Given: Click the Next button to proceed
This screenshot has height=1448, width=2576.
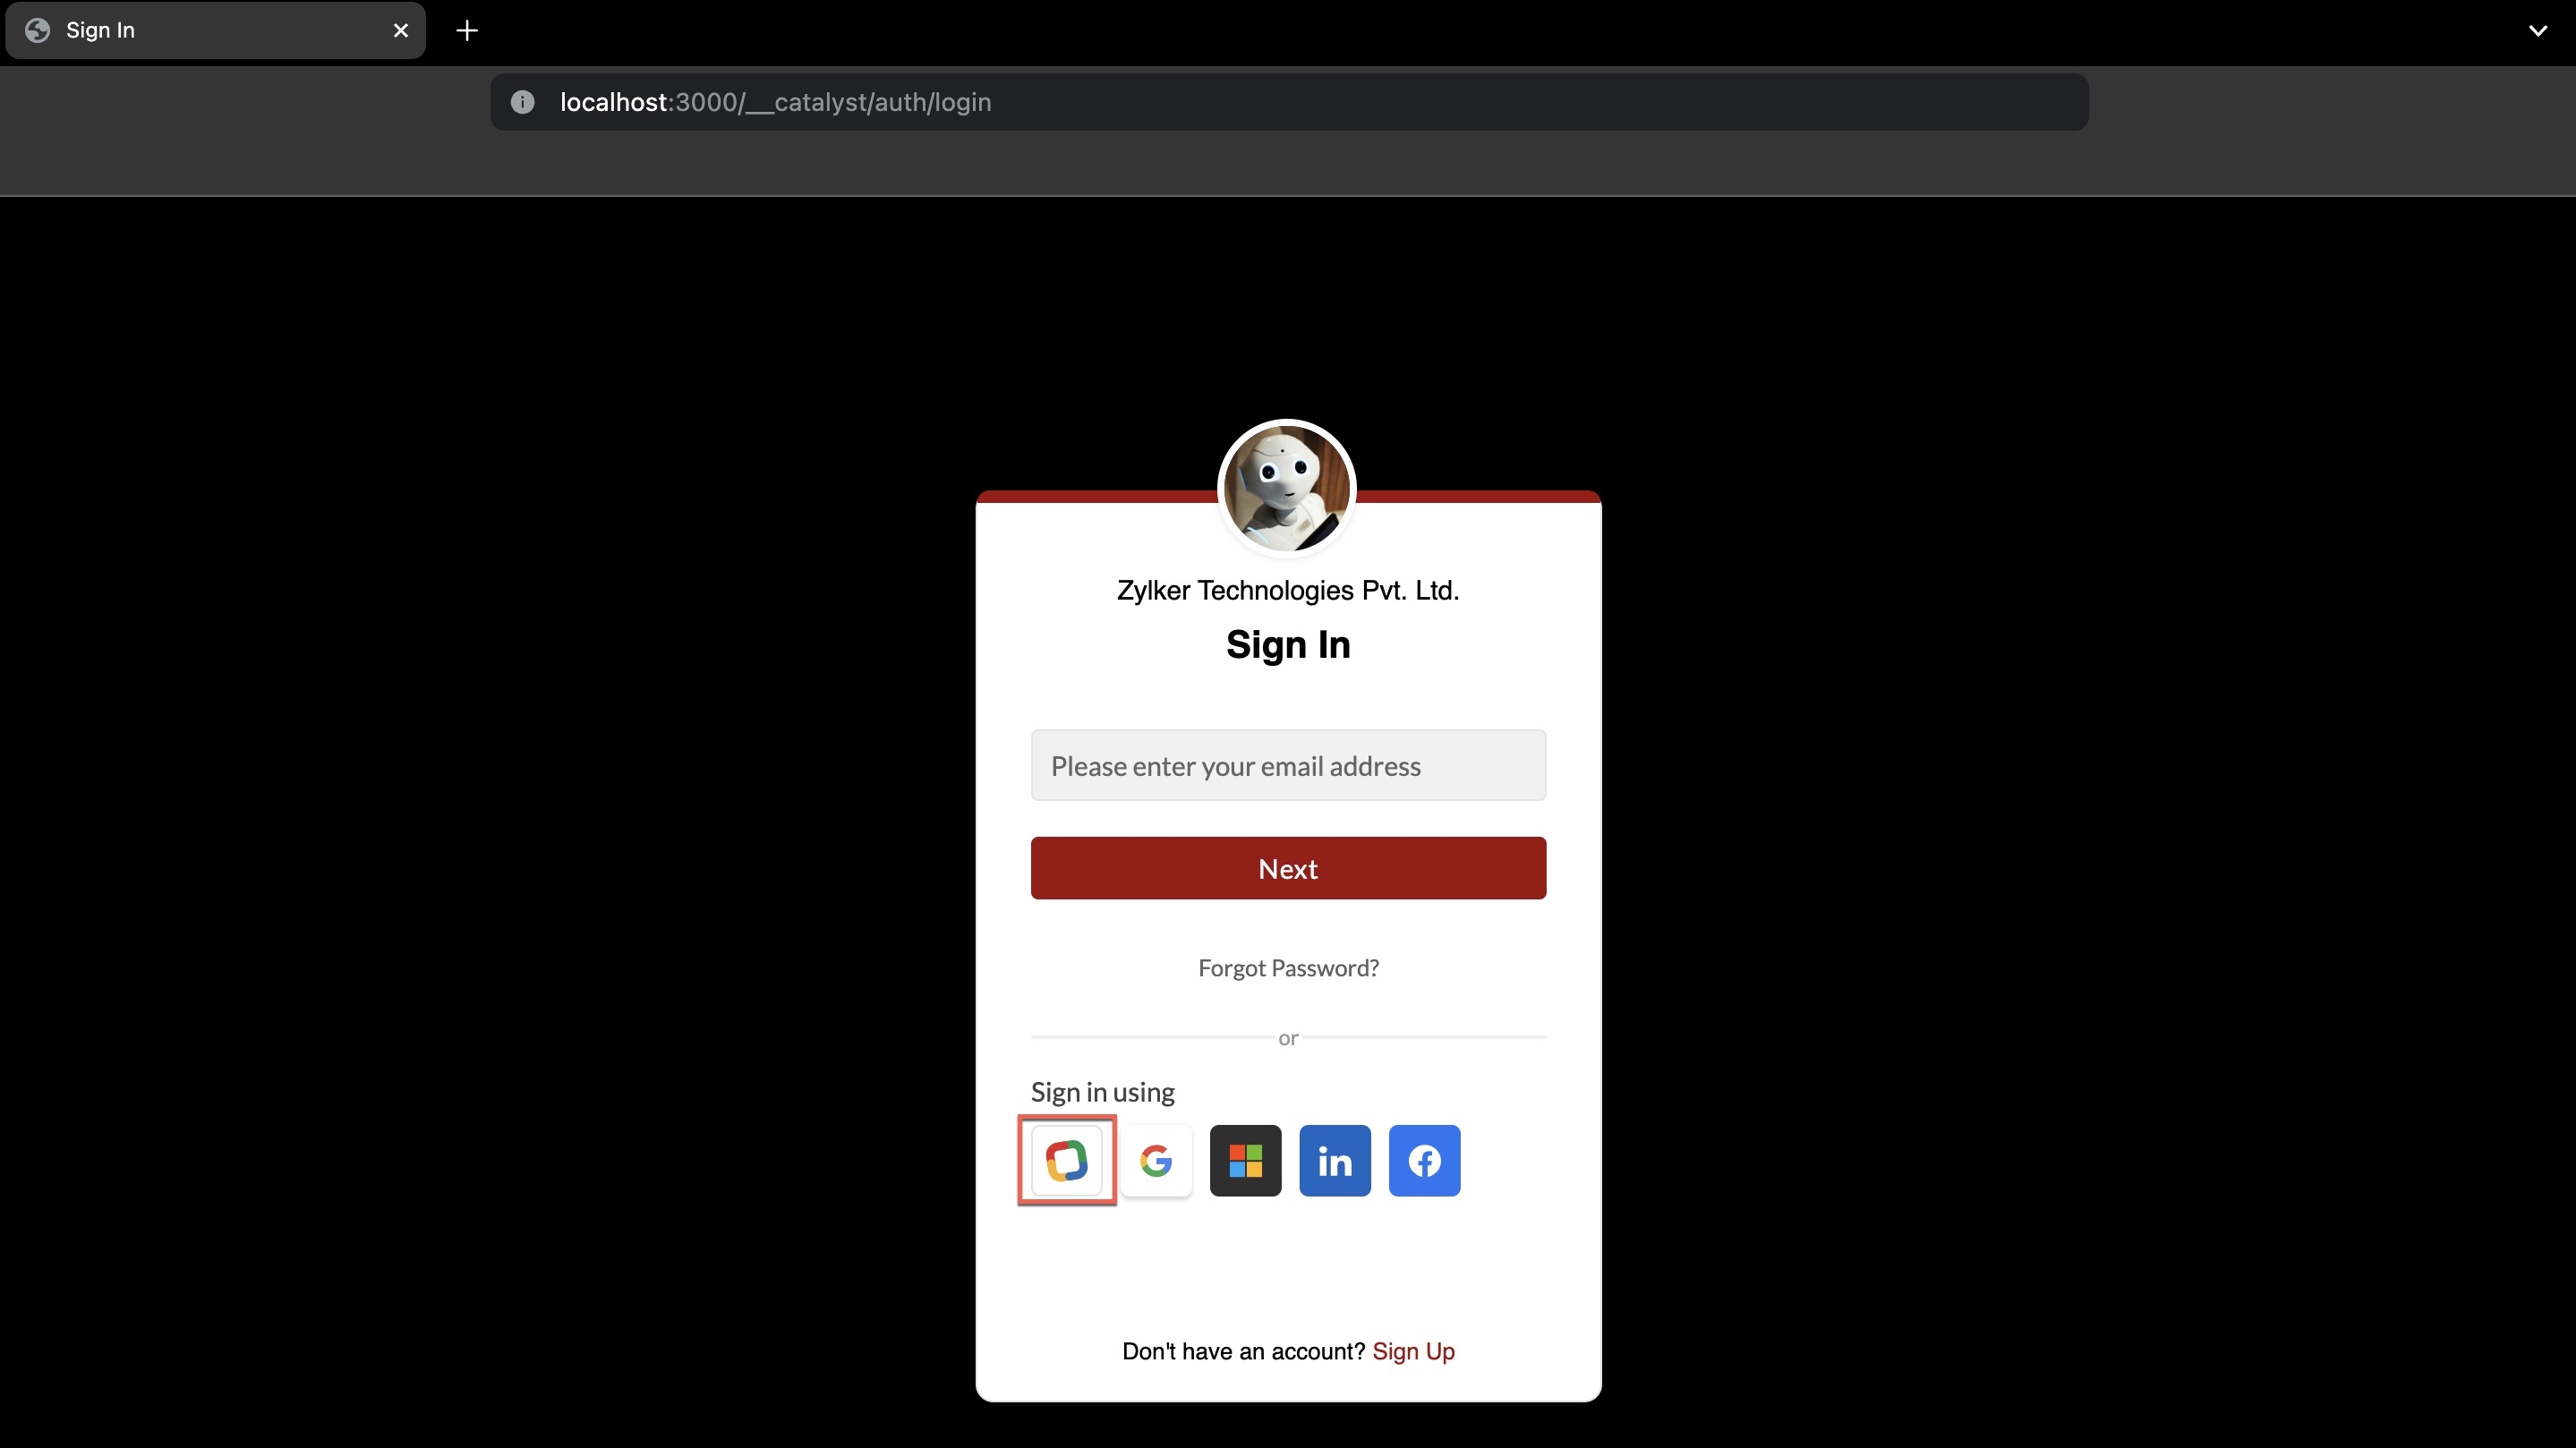Looking at the screenshot, I should click(1288, 868).
